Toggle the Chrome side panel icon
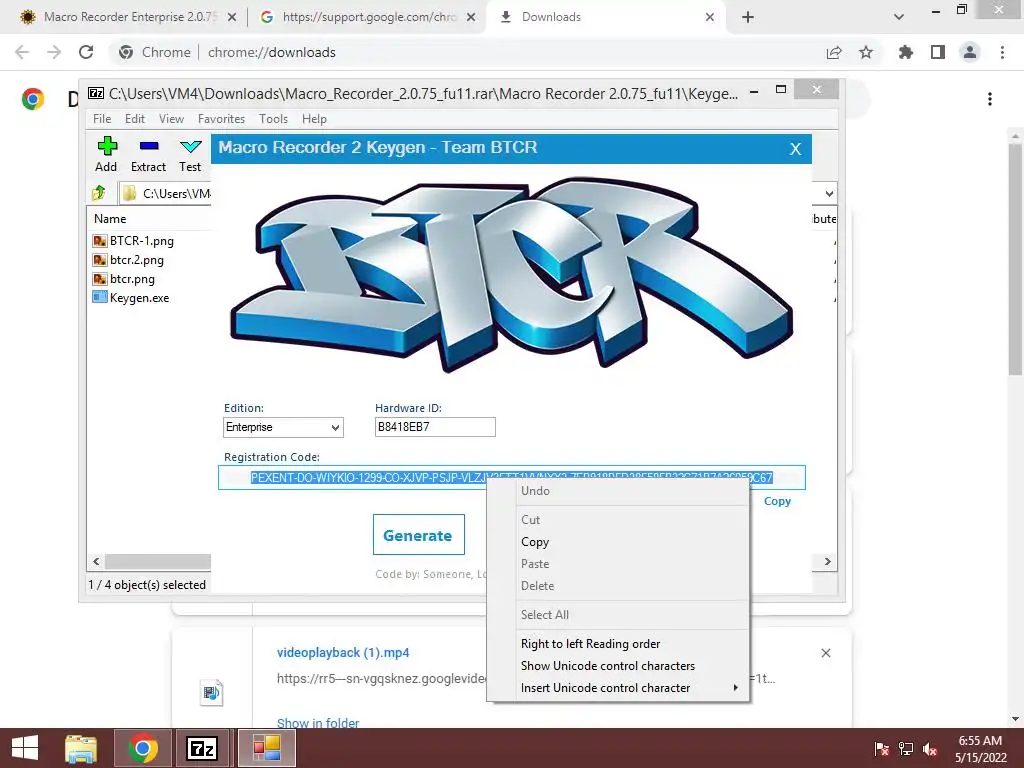 tap(938, 52)
